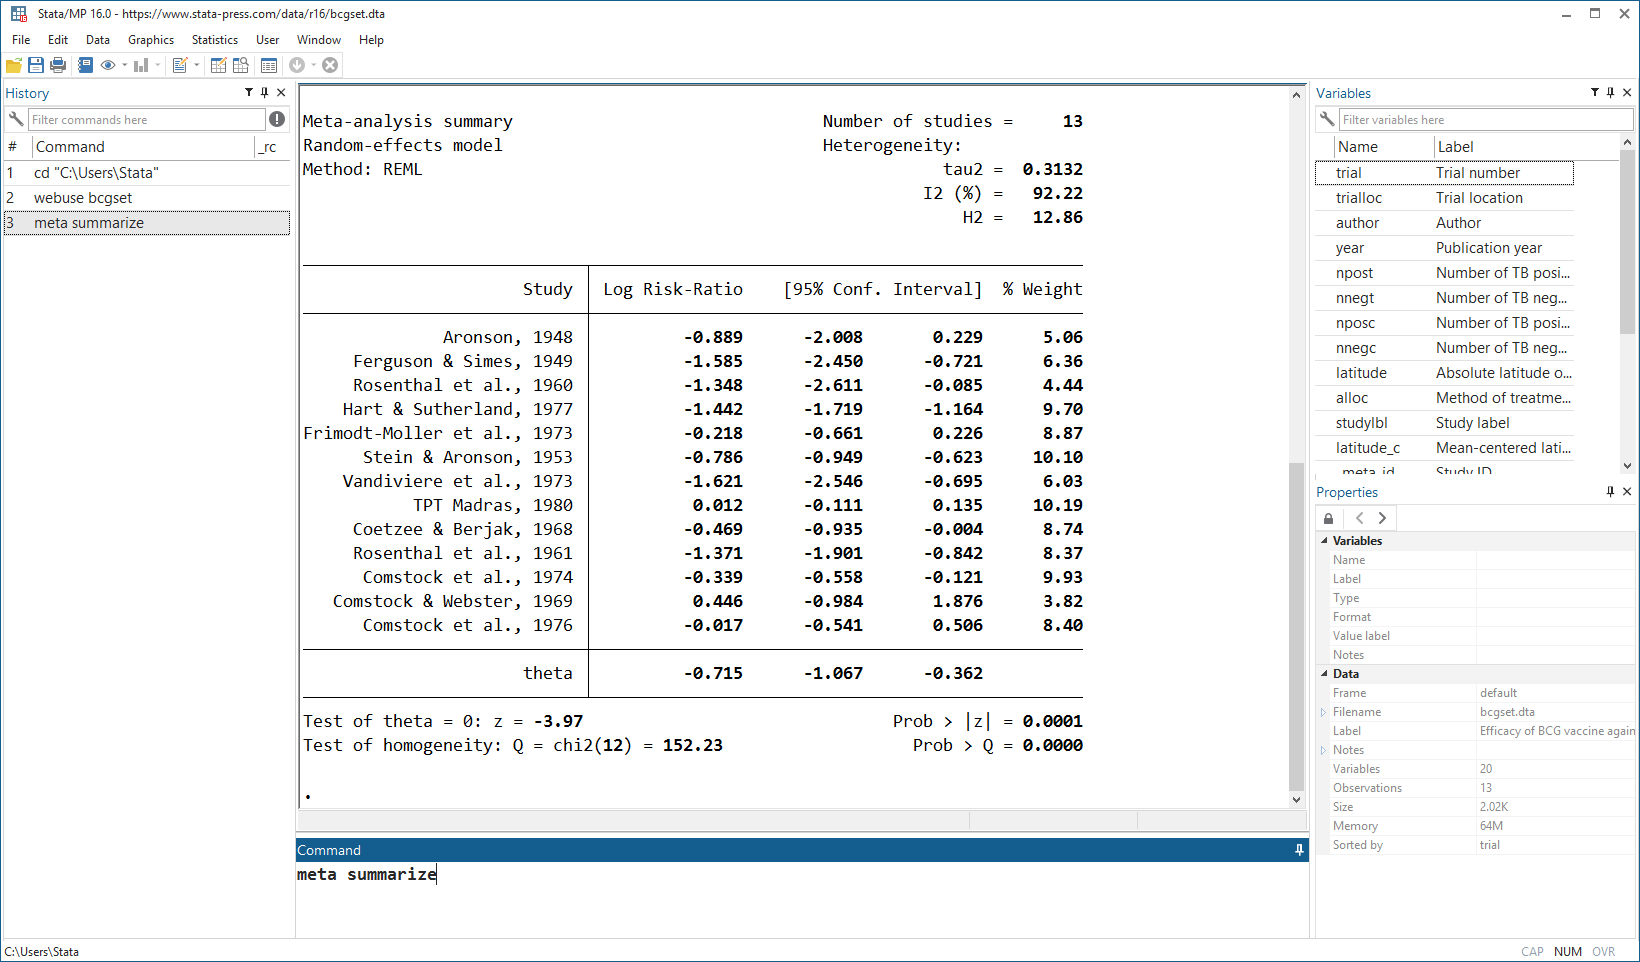Open the Graphics menu
The height and width of the screenshot is (962, 1640).
[x=151, y=40]
